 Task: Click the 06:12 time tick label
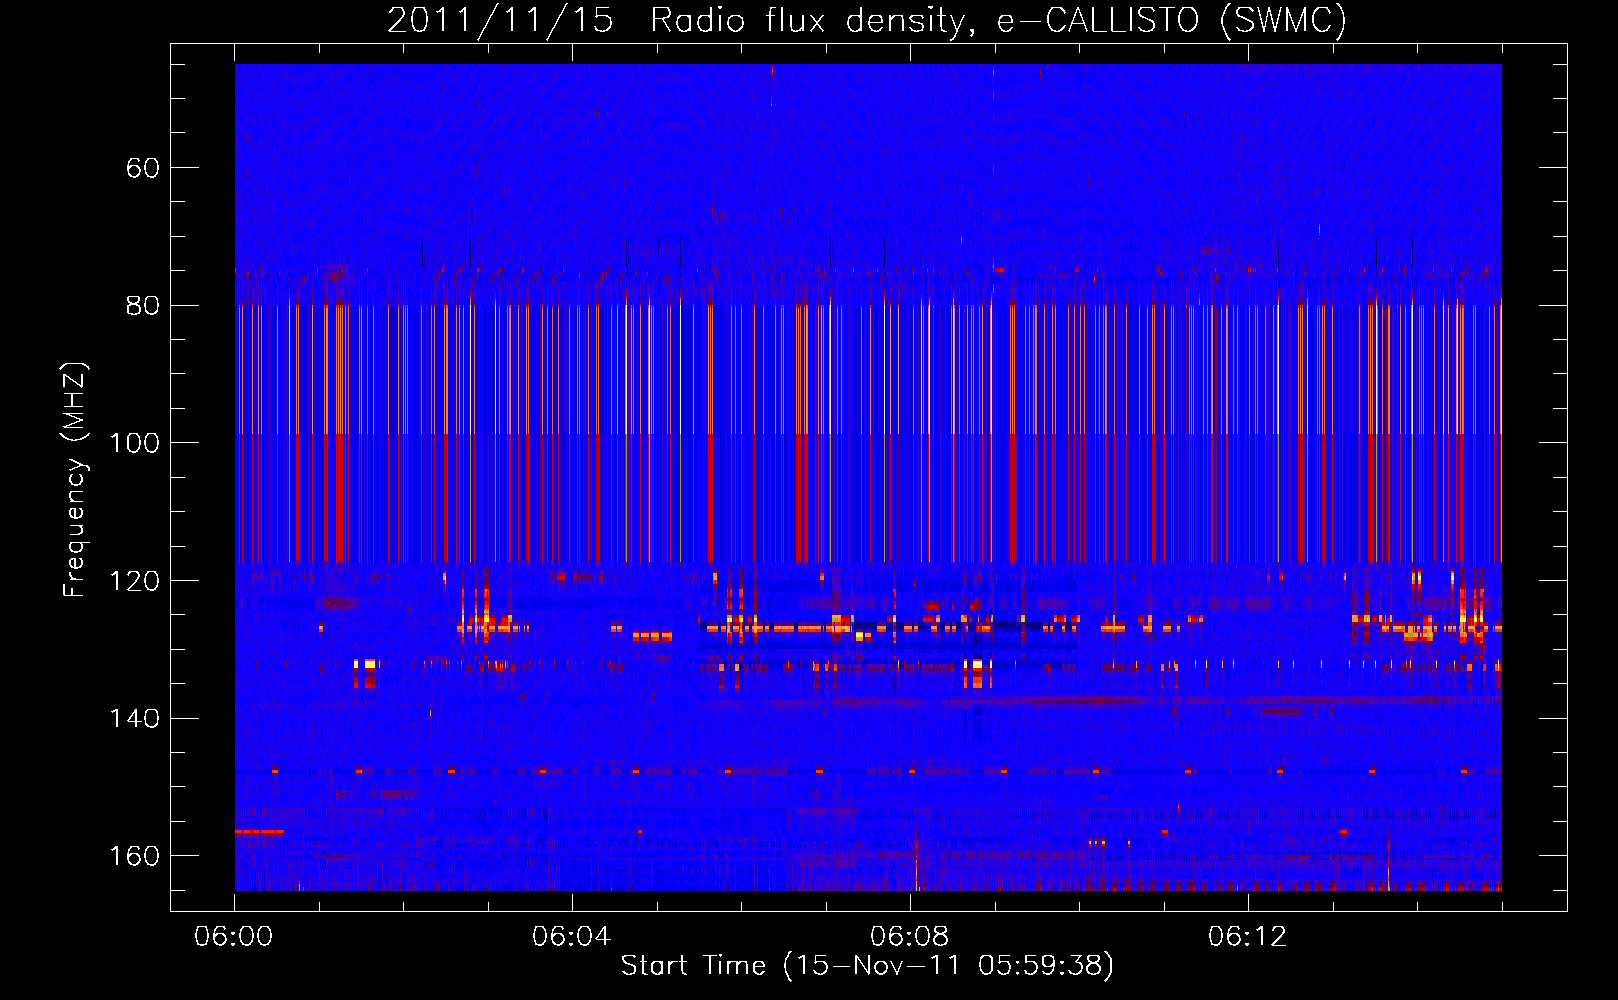coord(1247,937)
